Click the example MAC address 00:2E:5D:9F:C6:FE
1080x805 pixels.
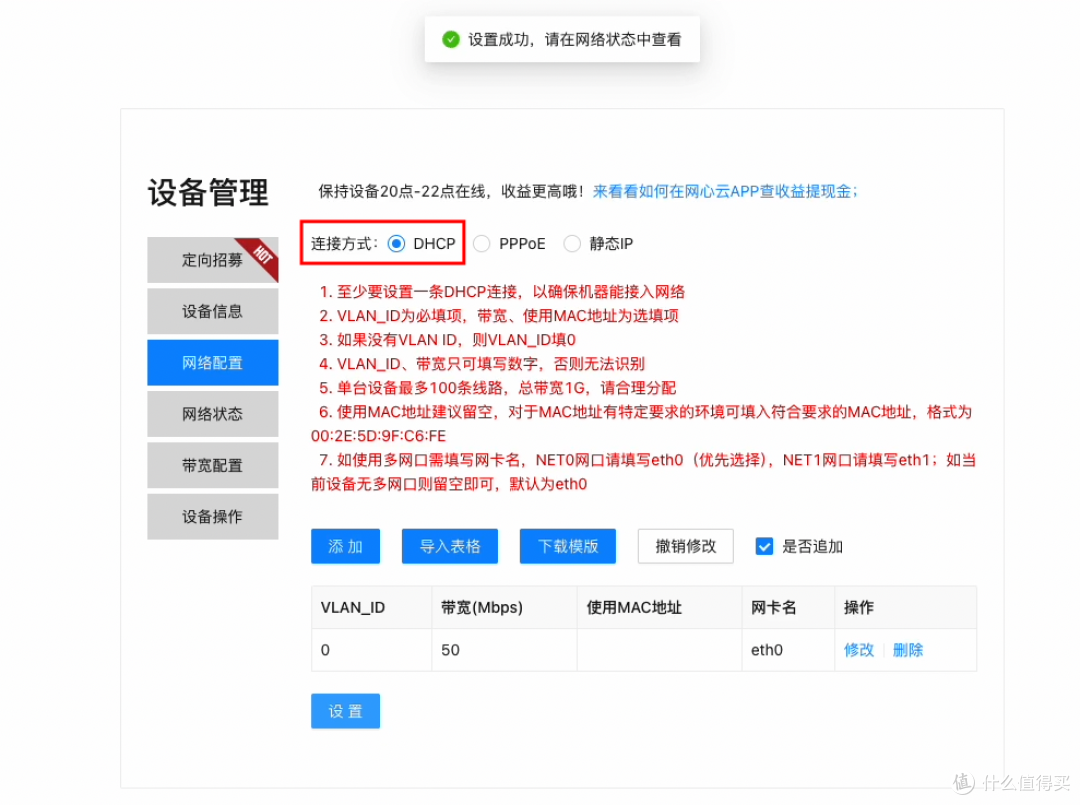(378, 436)
